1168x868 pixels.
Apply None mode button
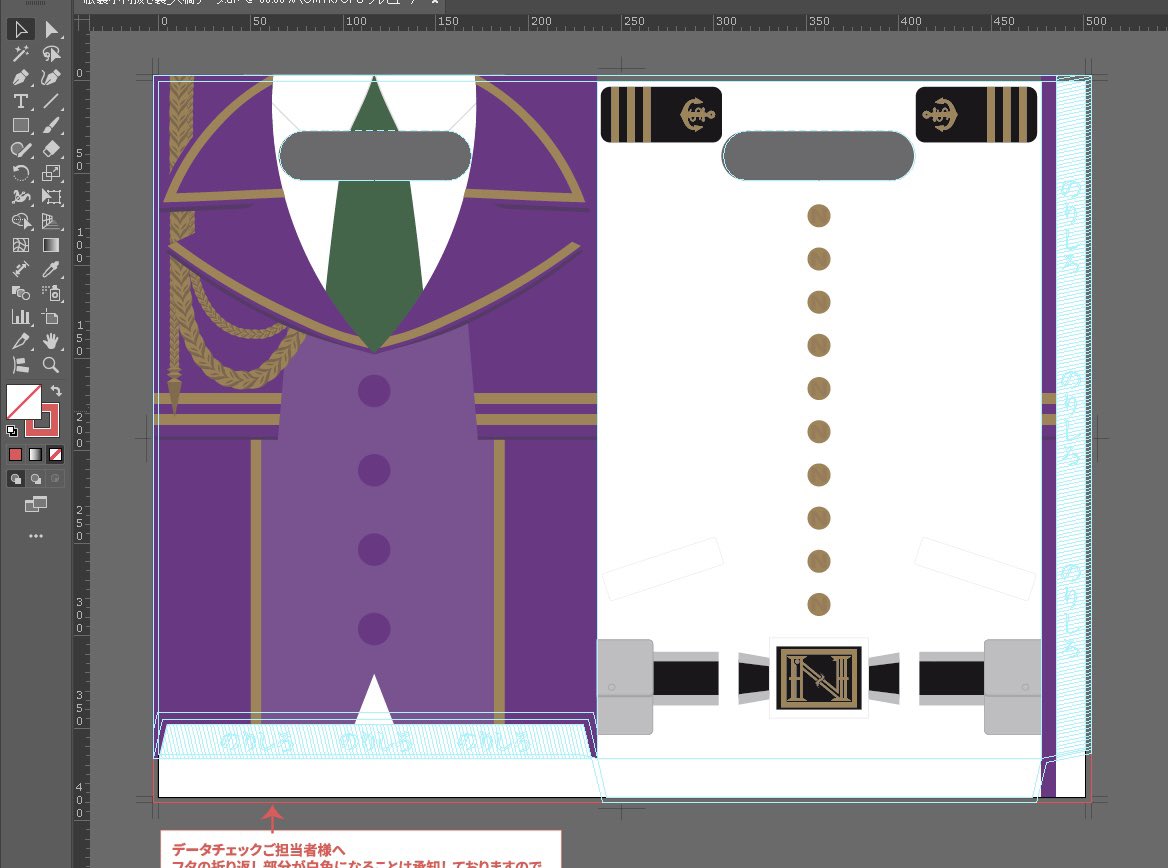(55, 454)
